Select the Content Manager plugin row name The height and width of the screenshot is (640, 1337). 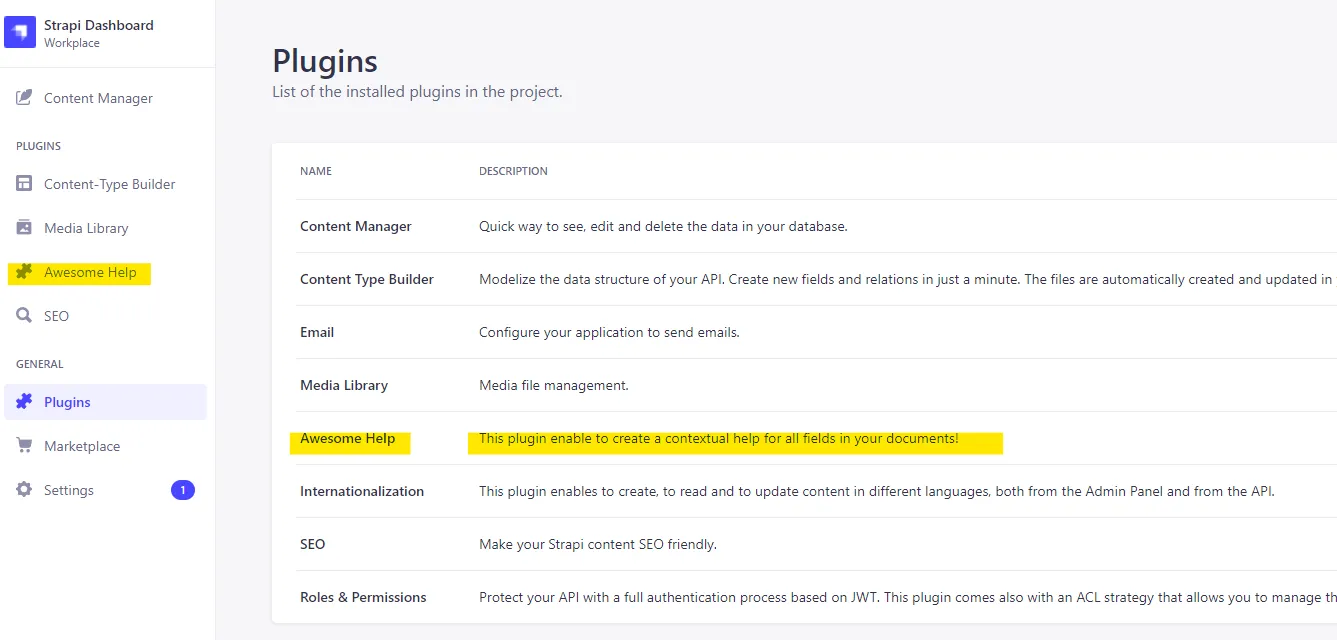[x=356, y=226]
